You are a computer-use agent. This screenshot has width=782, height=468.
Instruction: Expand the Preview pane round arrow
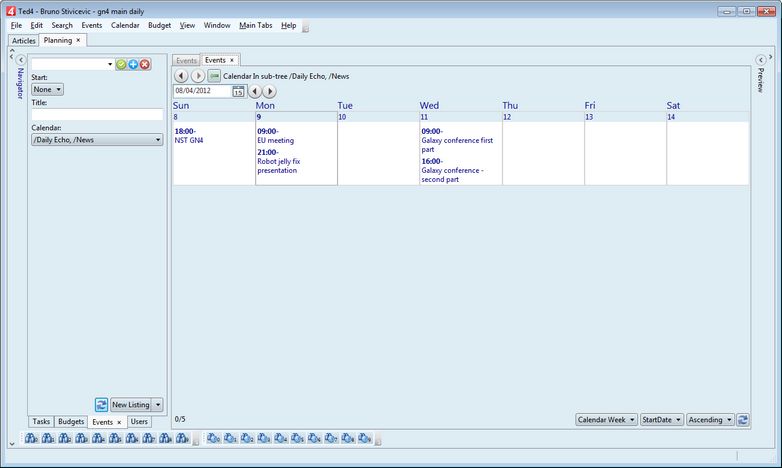[761, 60]
